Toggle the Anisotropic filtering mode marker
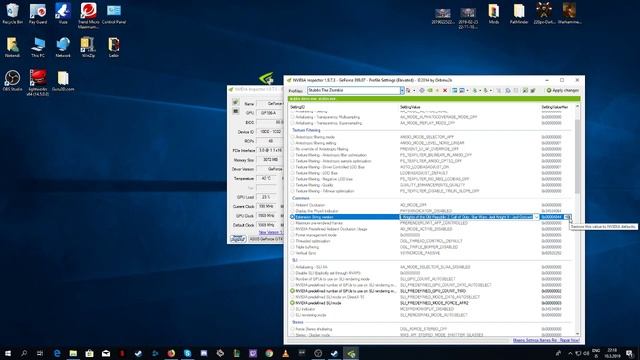The image size is (640, 360). (292, 137)
